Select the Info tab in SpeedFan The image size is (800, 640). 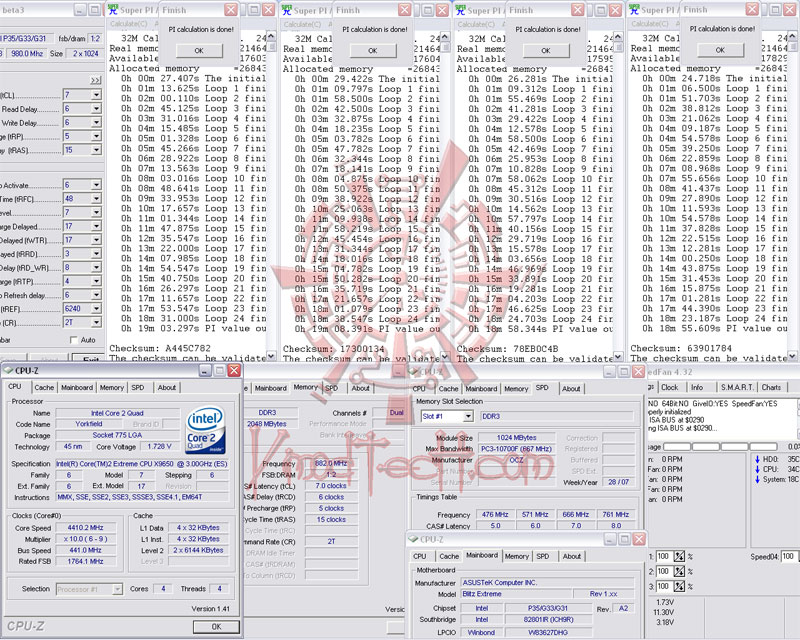pyautogui.click(x=697, y=387)
